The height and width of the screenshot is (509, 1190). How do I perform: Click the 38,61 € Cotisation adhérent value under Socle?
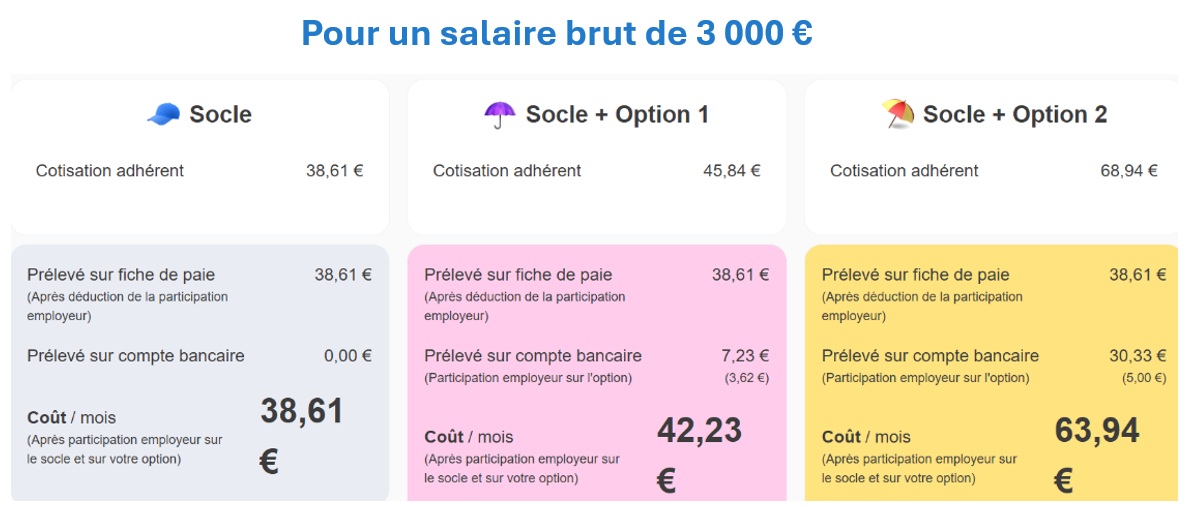tap(334, 171)
